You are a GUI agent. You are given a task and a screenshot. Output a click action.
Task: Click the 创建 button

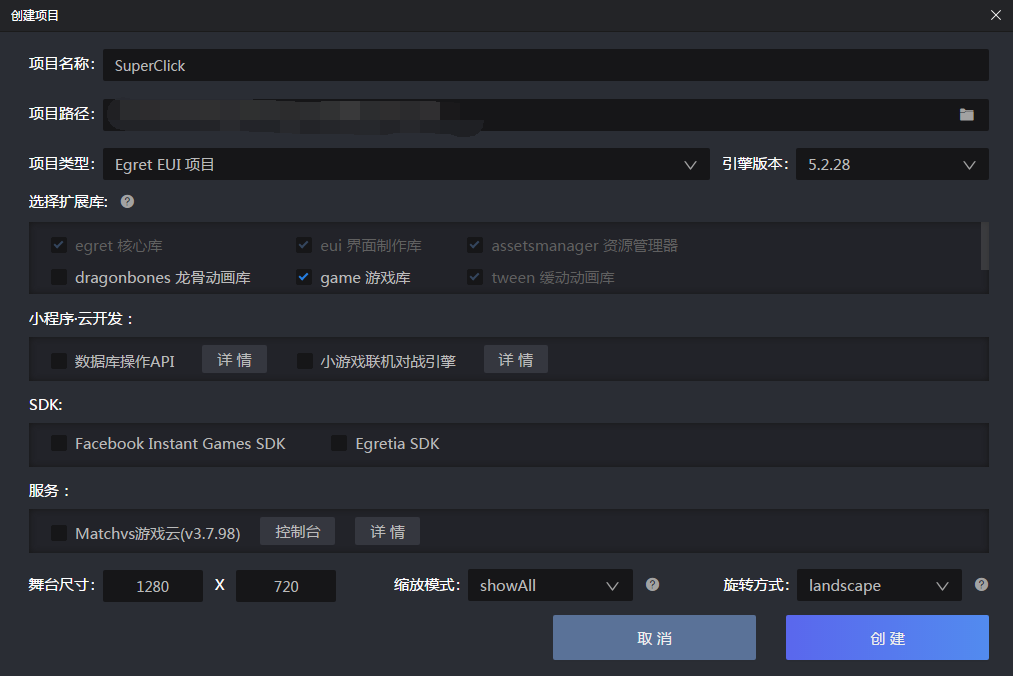(x=886, y=637)
